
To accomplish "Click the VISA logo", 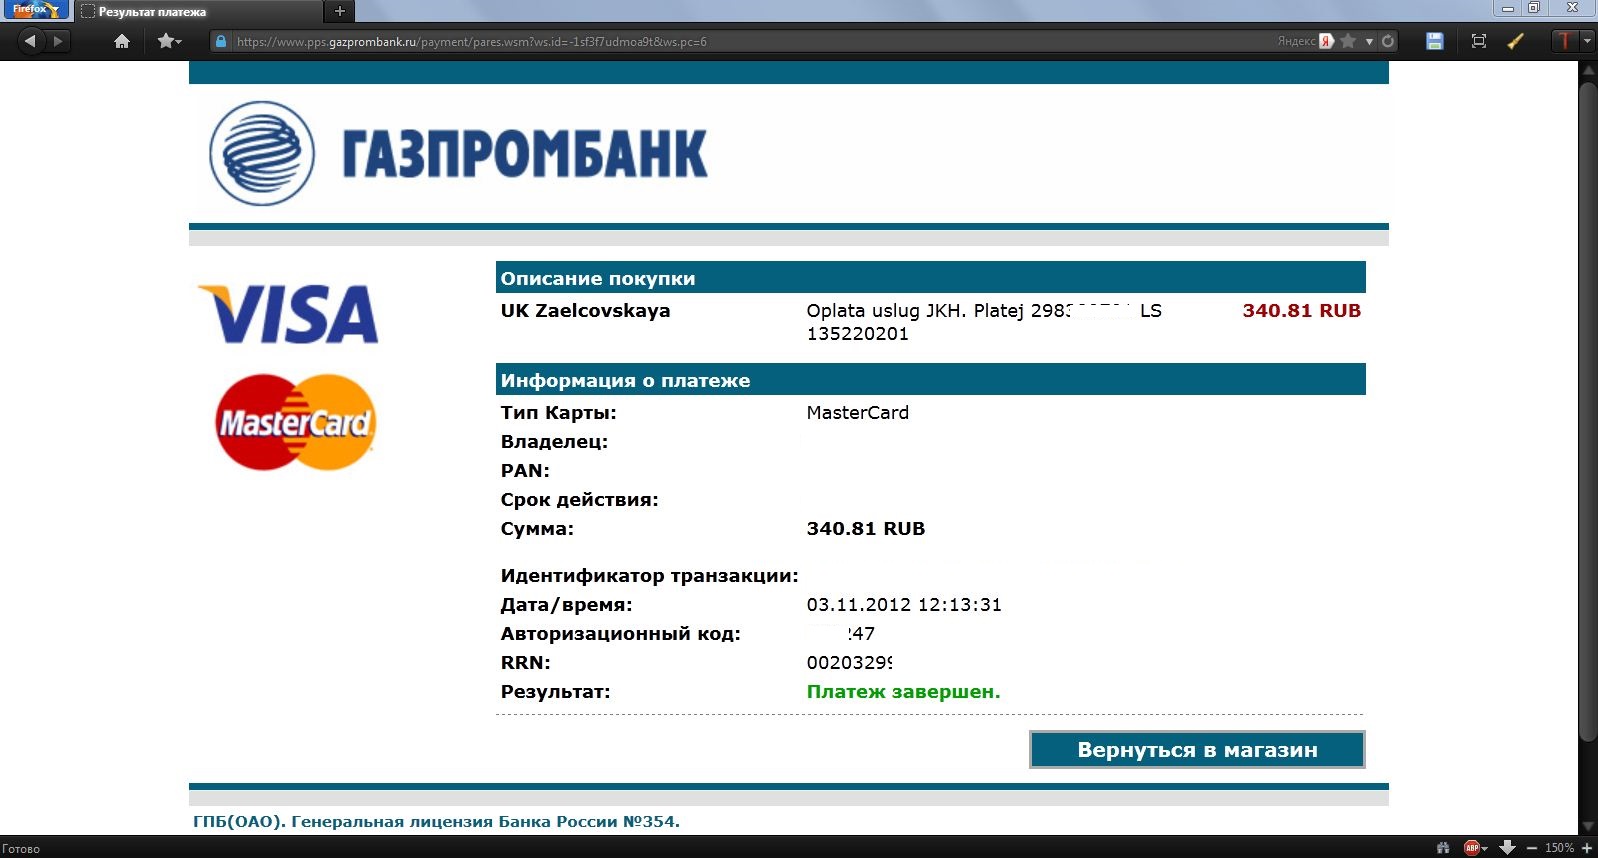I will pos(289,314).
